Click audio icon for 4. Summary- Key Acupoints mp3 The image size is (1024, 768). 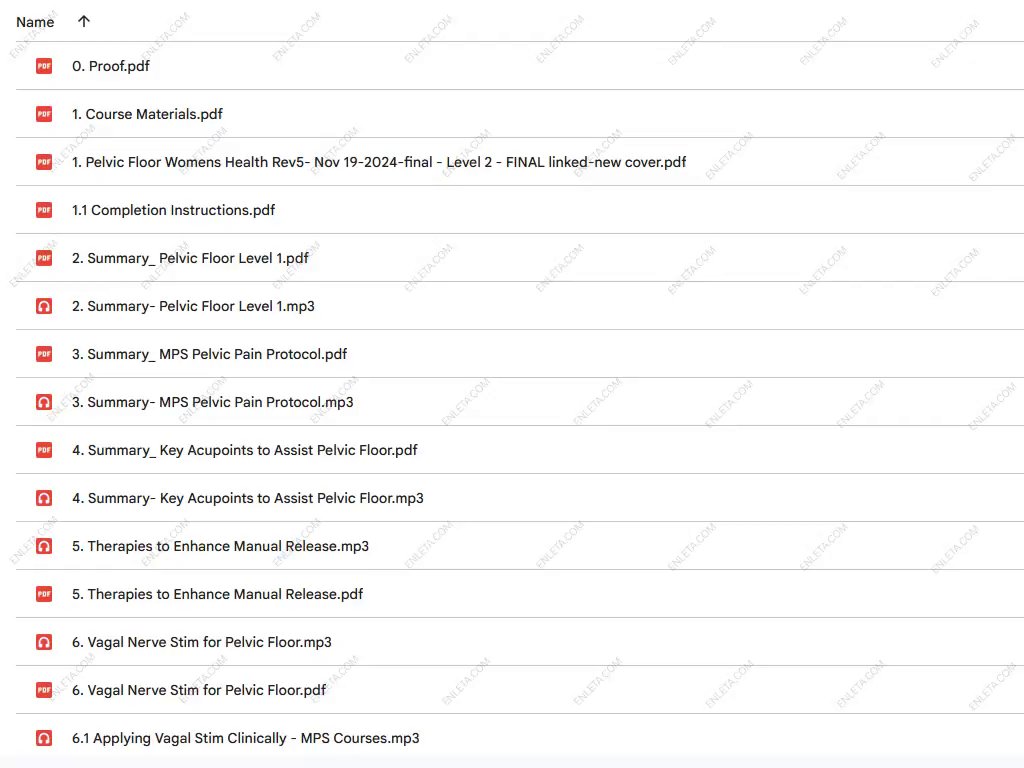point(44,498)
